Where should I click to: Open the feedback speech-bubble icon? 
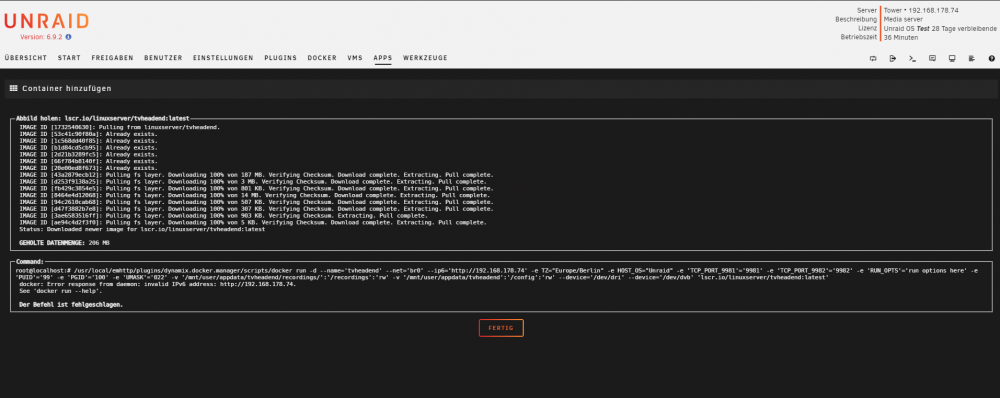pyautogui.click(x=932, y=58)
